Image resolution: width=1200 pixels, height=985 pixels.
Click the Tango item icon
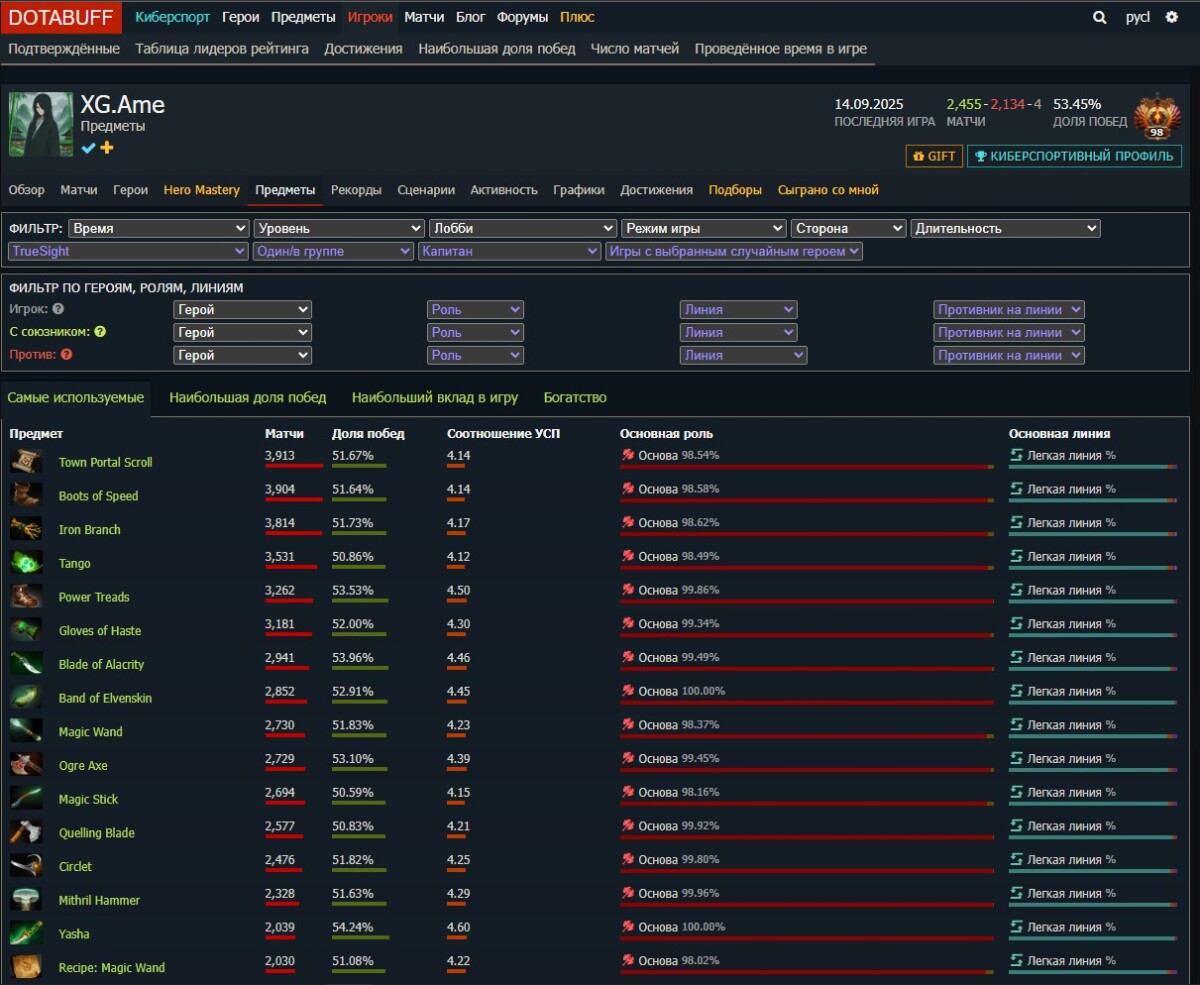[26, 563]
